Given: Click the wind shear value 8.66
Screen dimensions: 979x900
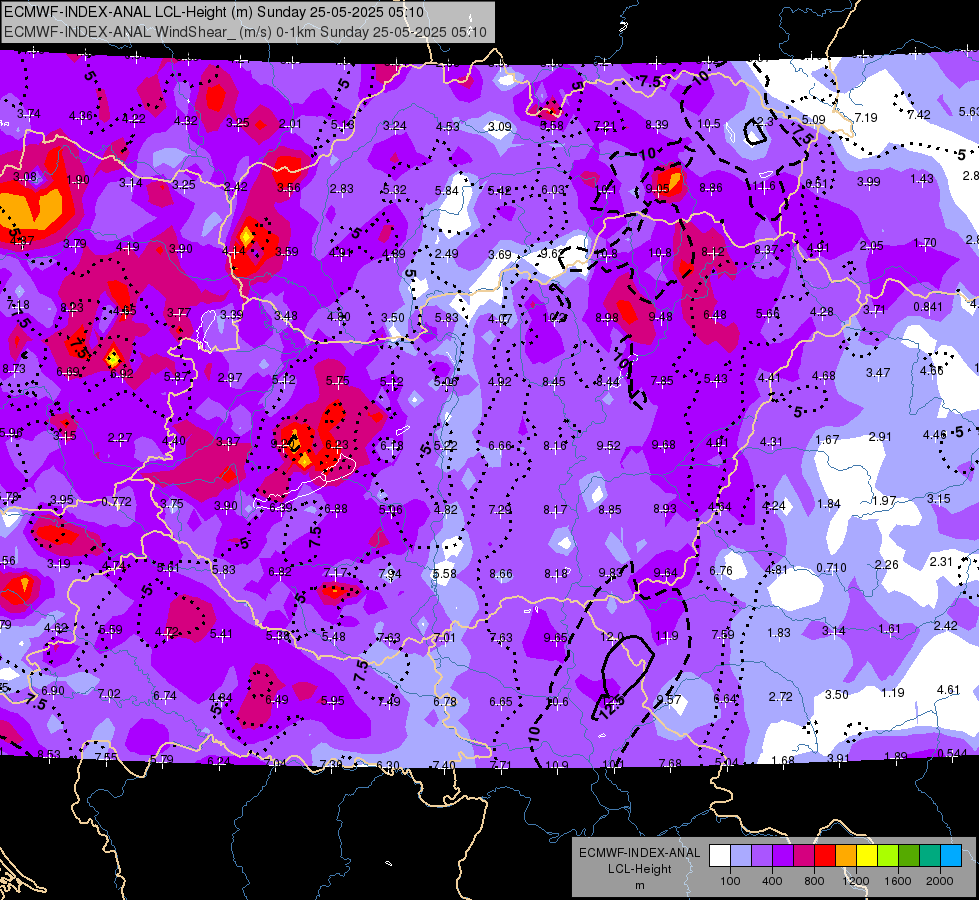Looking at the screenshot, I should (501, 573).
